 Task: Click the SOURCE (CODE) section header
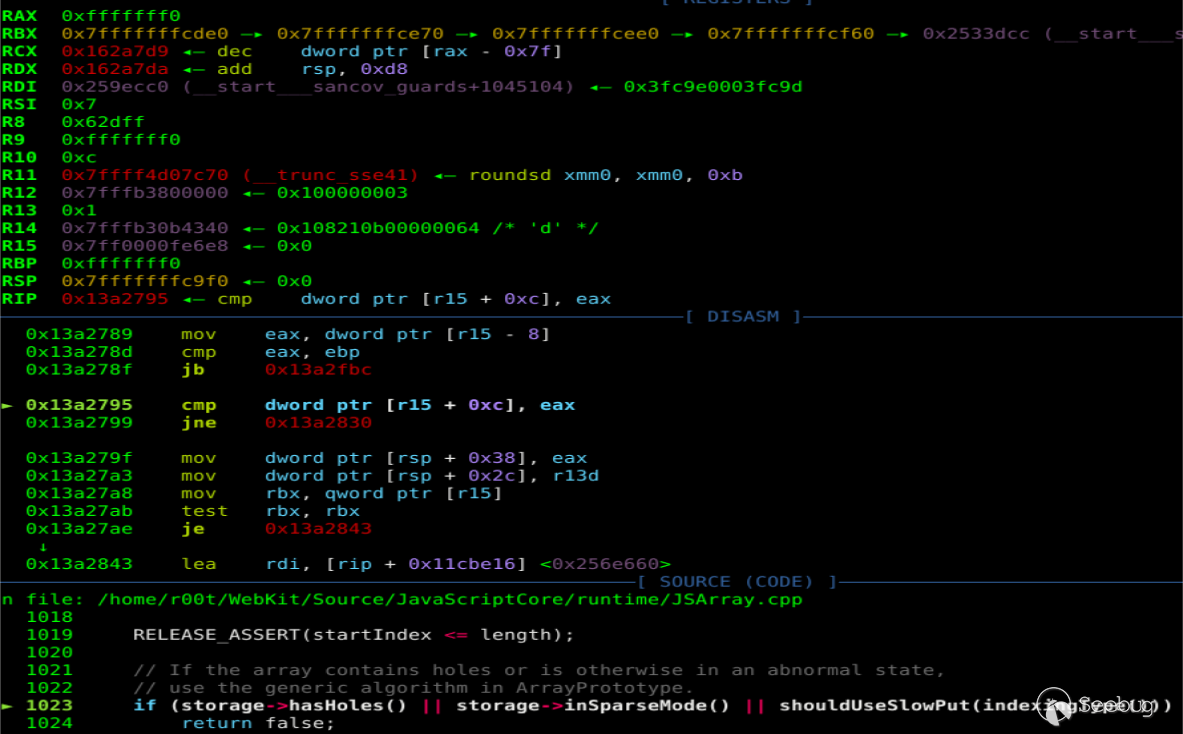tap(737, 582)
